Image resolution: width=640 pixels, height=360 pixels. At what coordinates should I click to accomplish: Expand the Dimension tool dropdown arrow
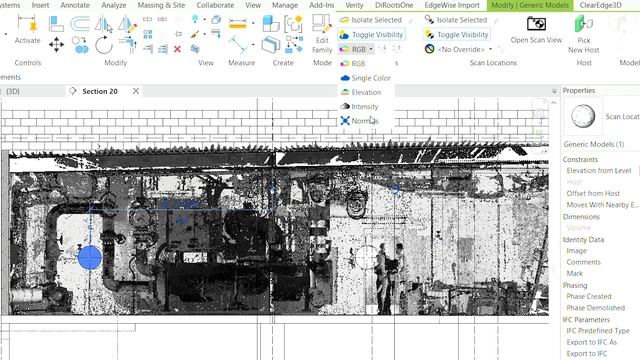pos(253,44)
